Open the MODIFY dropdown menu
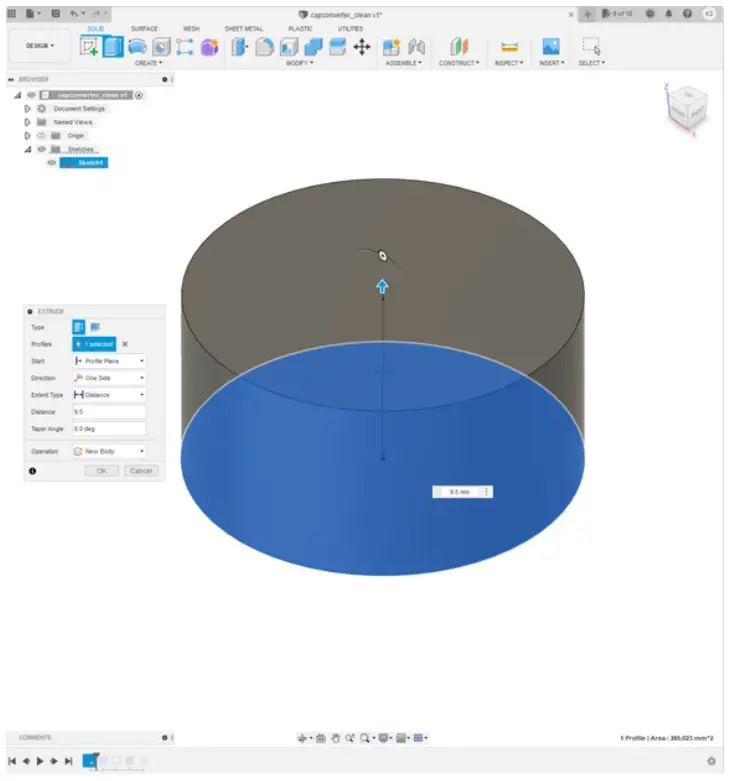The height and width of the screenshot is (781, 730). 299,63
